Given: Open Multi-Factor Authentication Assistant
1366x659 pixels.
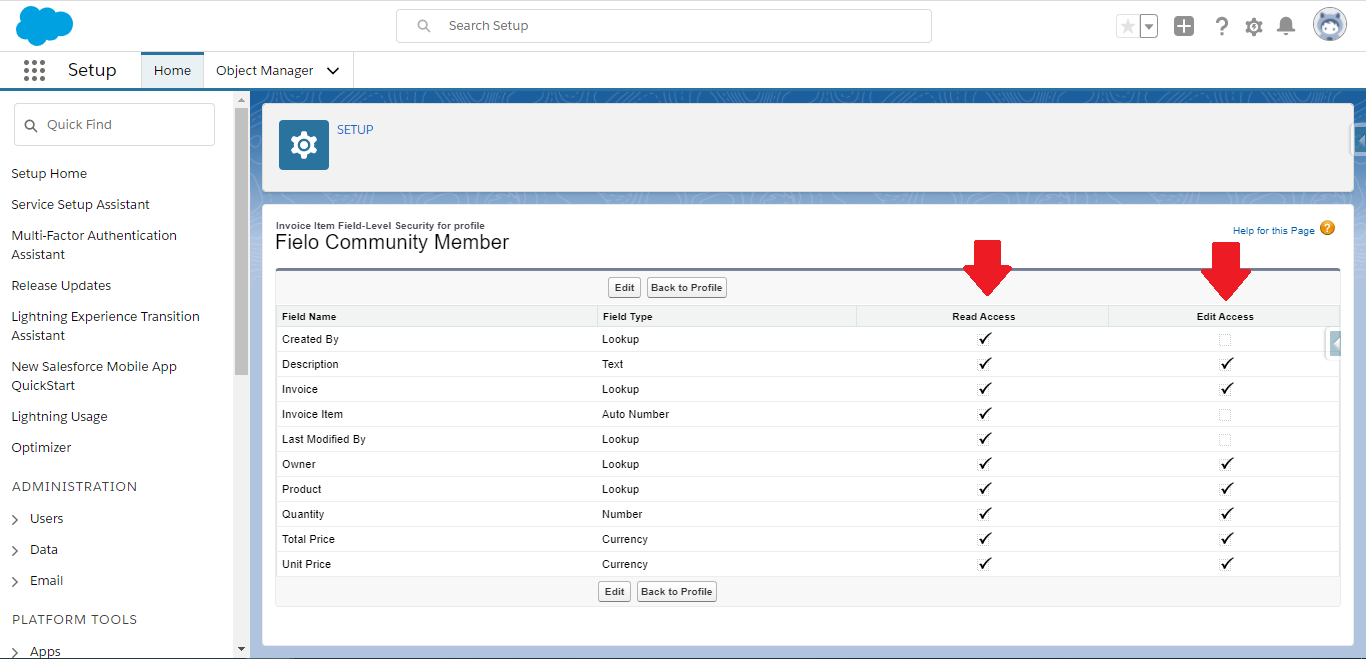Looking at the screenshot, I should tap(94, 245).
